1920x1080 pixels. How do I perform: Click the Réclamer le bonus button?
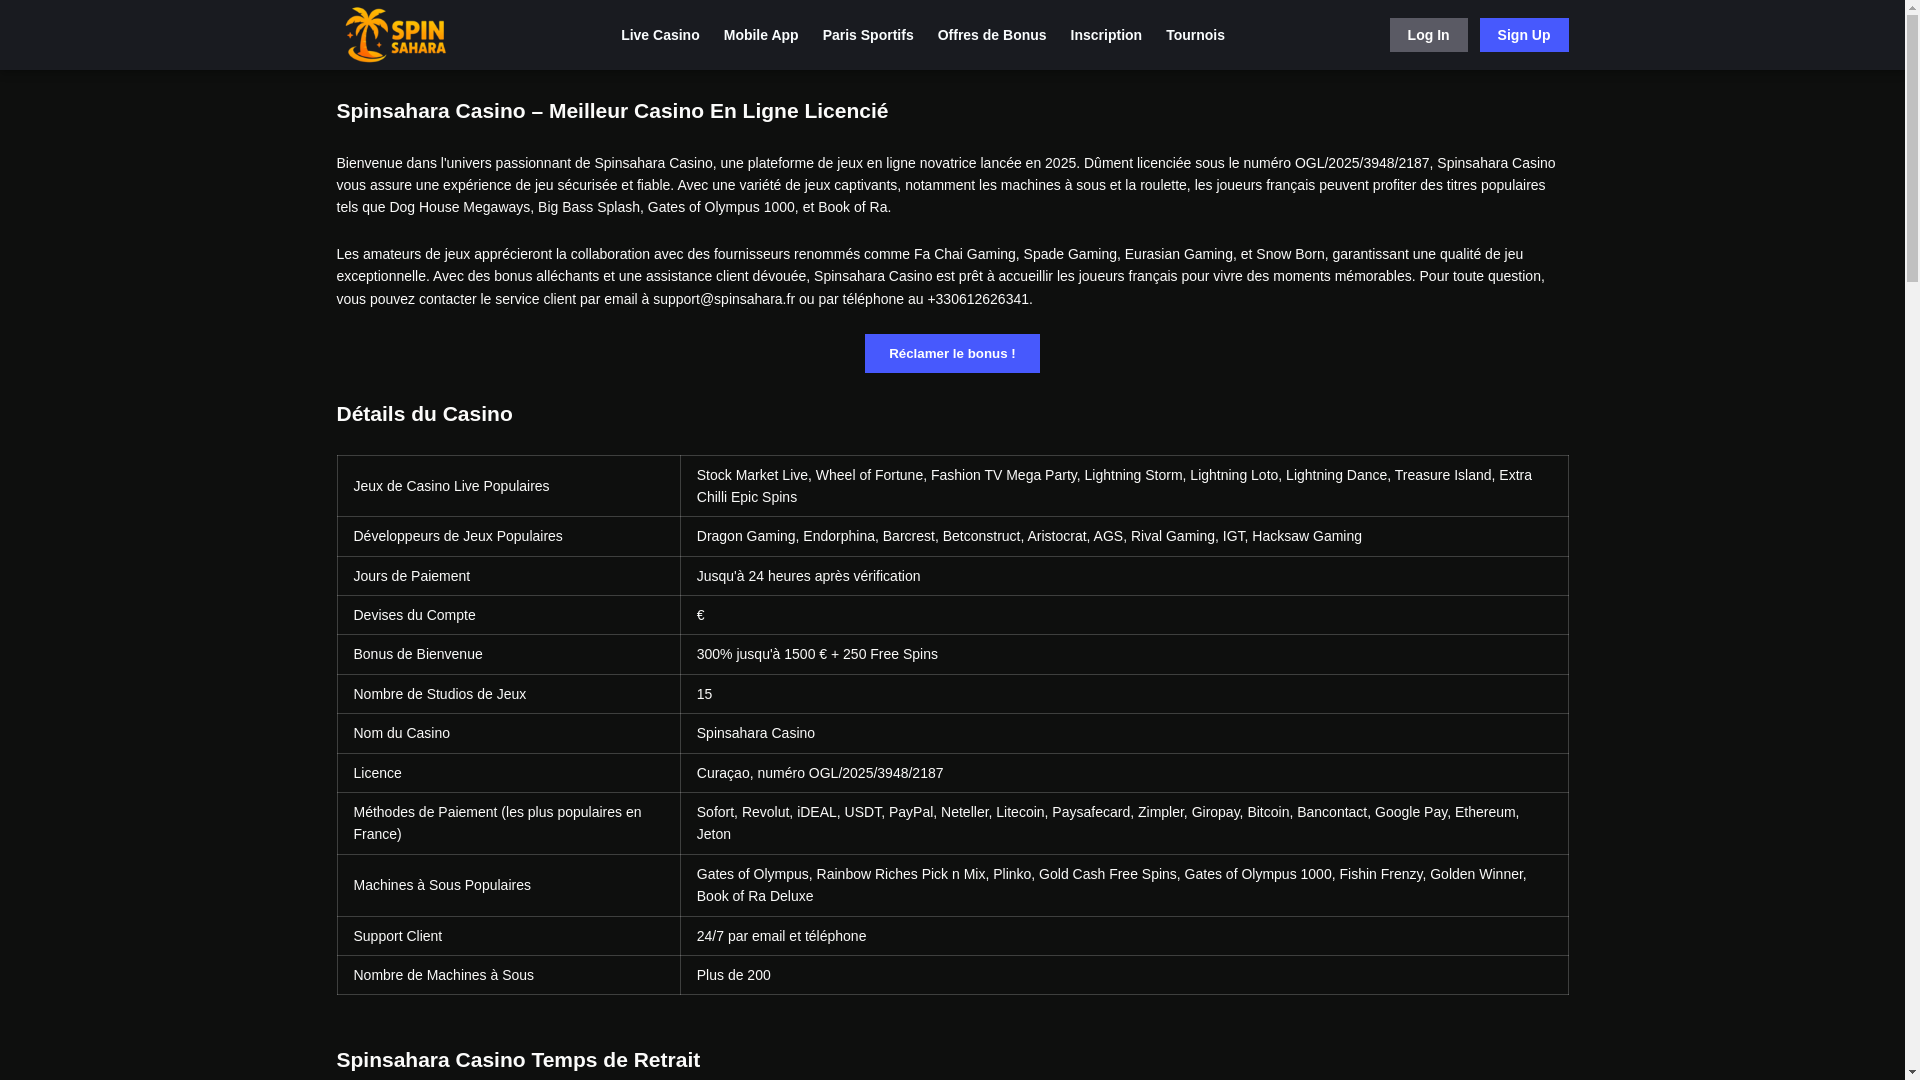coord(952,353)
